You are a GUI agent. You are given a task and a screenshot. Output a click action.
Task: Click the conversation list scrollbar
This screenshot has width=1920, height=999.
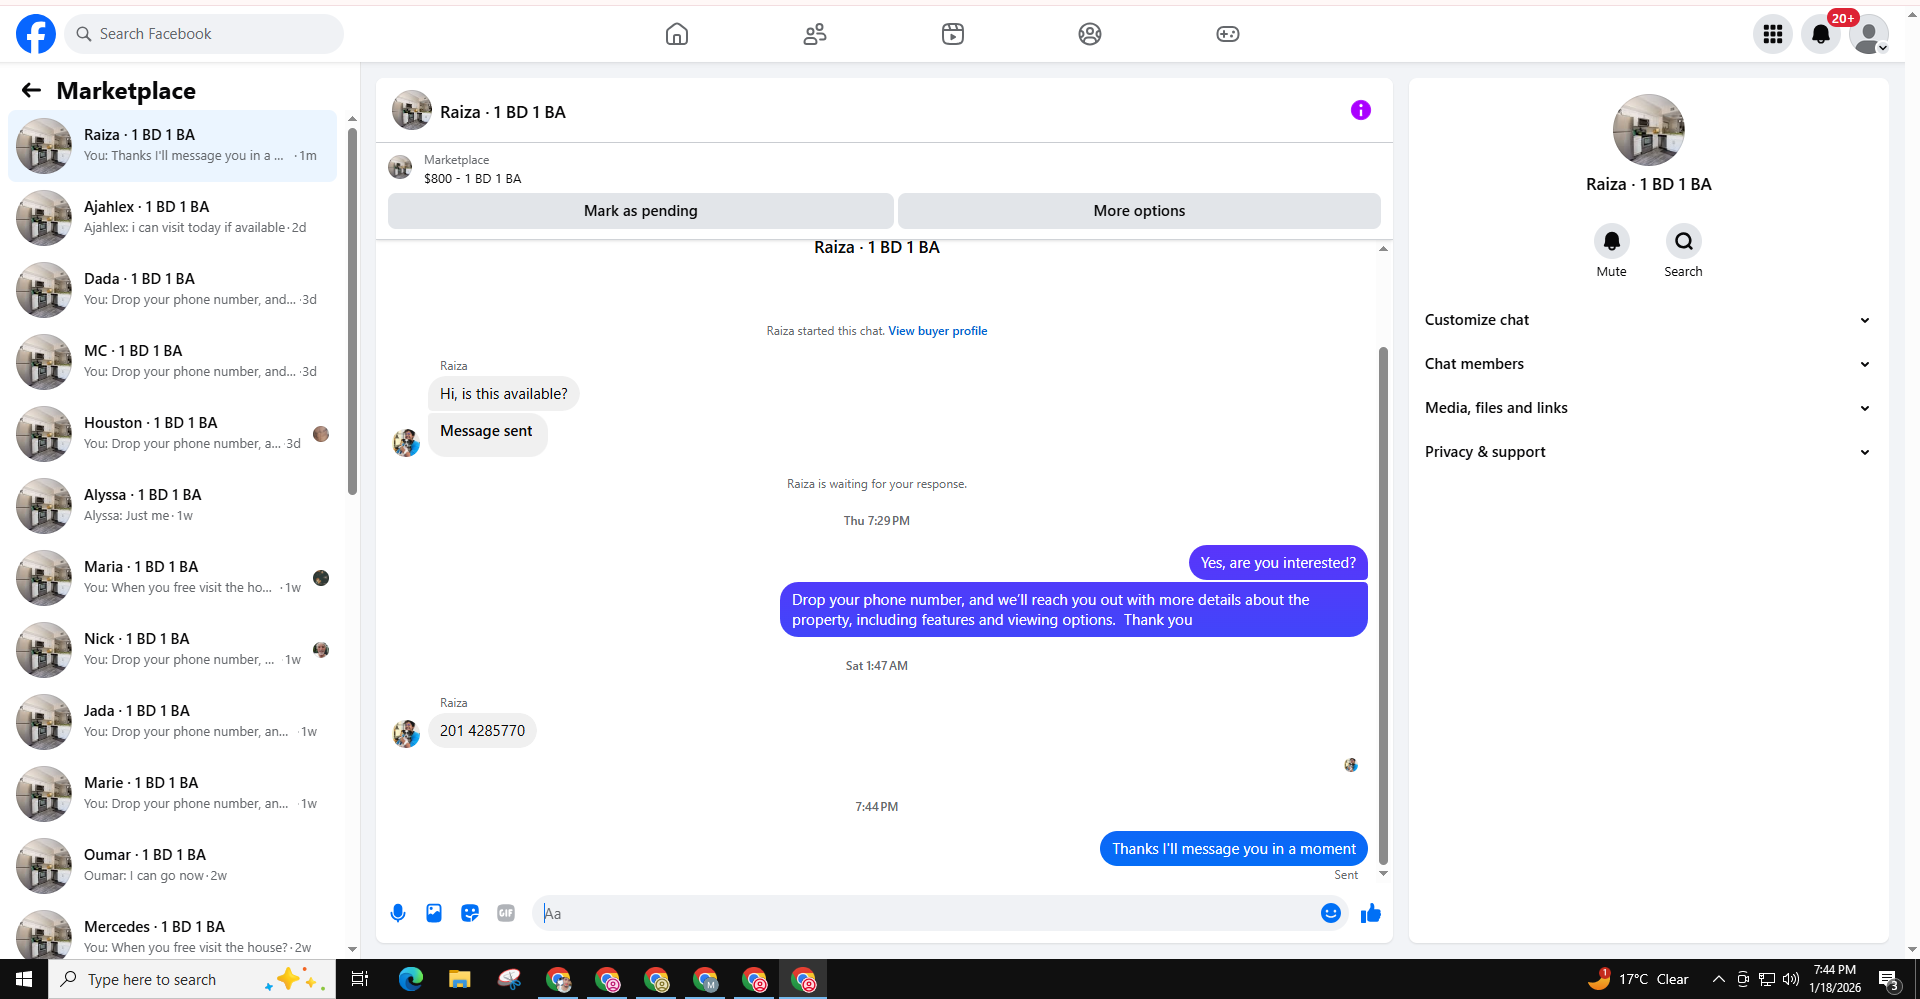352,311
